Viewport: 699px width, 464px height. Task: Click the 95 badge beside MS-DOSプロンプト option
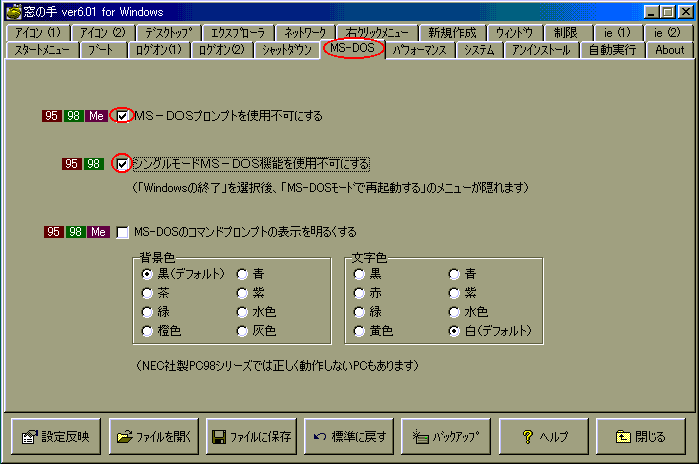tap(52, 116)
